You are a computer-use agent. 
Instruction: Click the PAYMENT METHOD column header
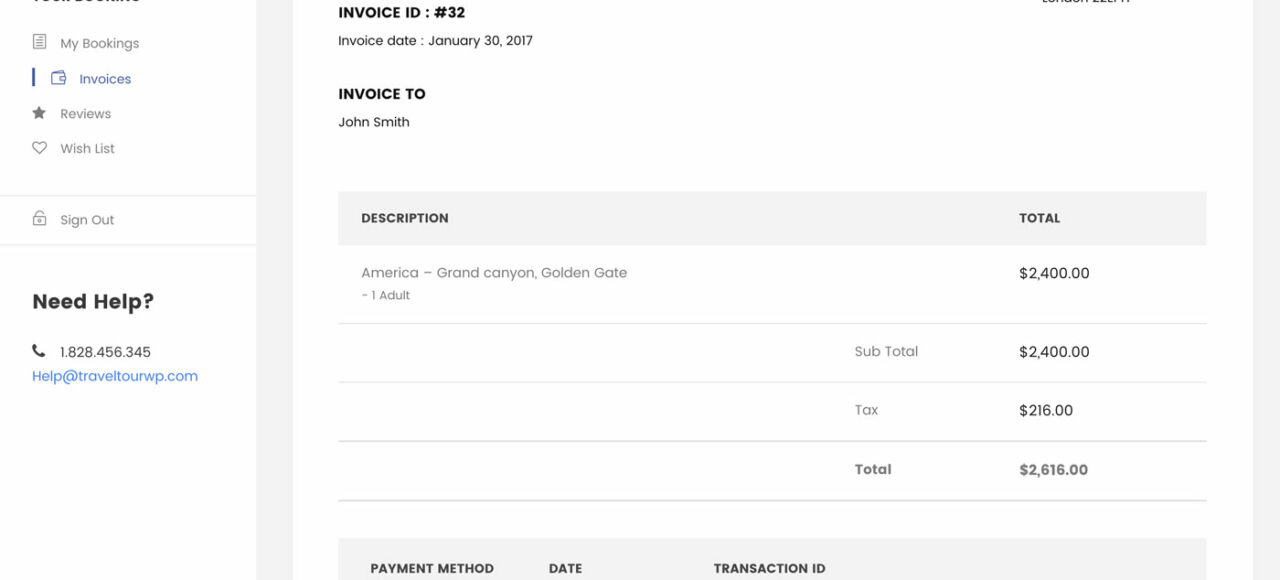(432, 568)
